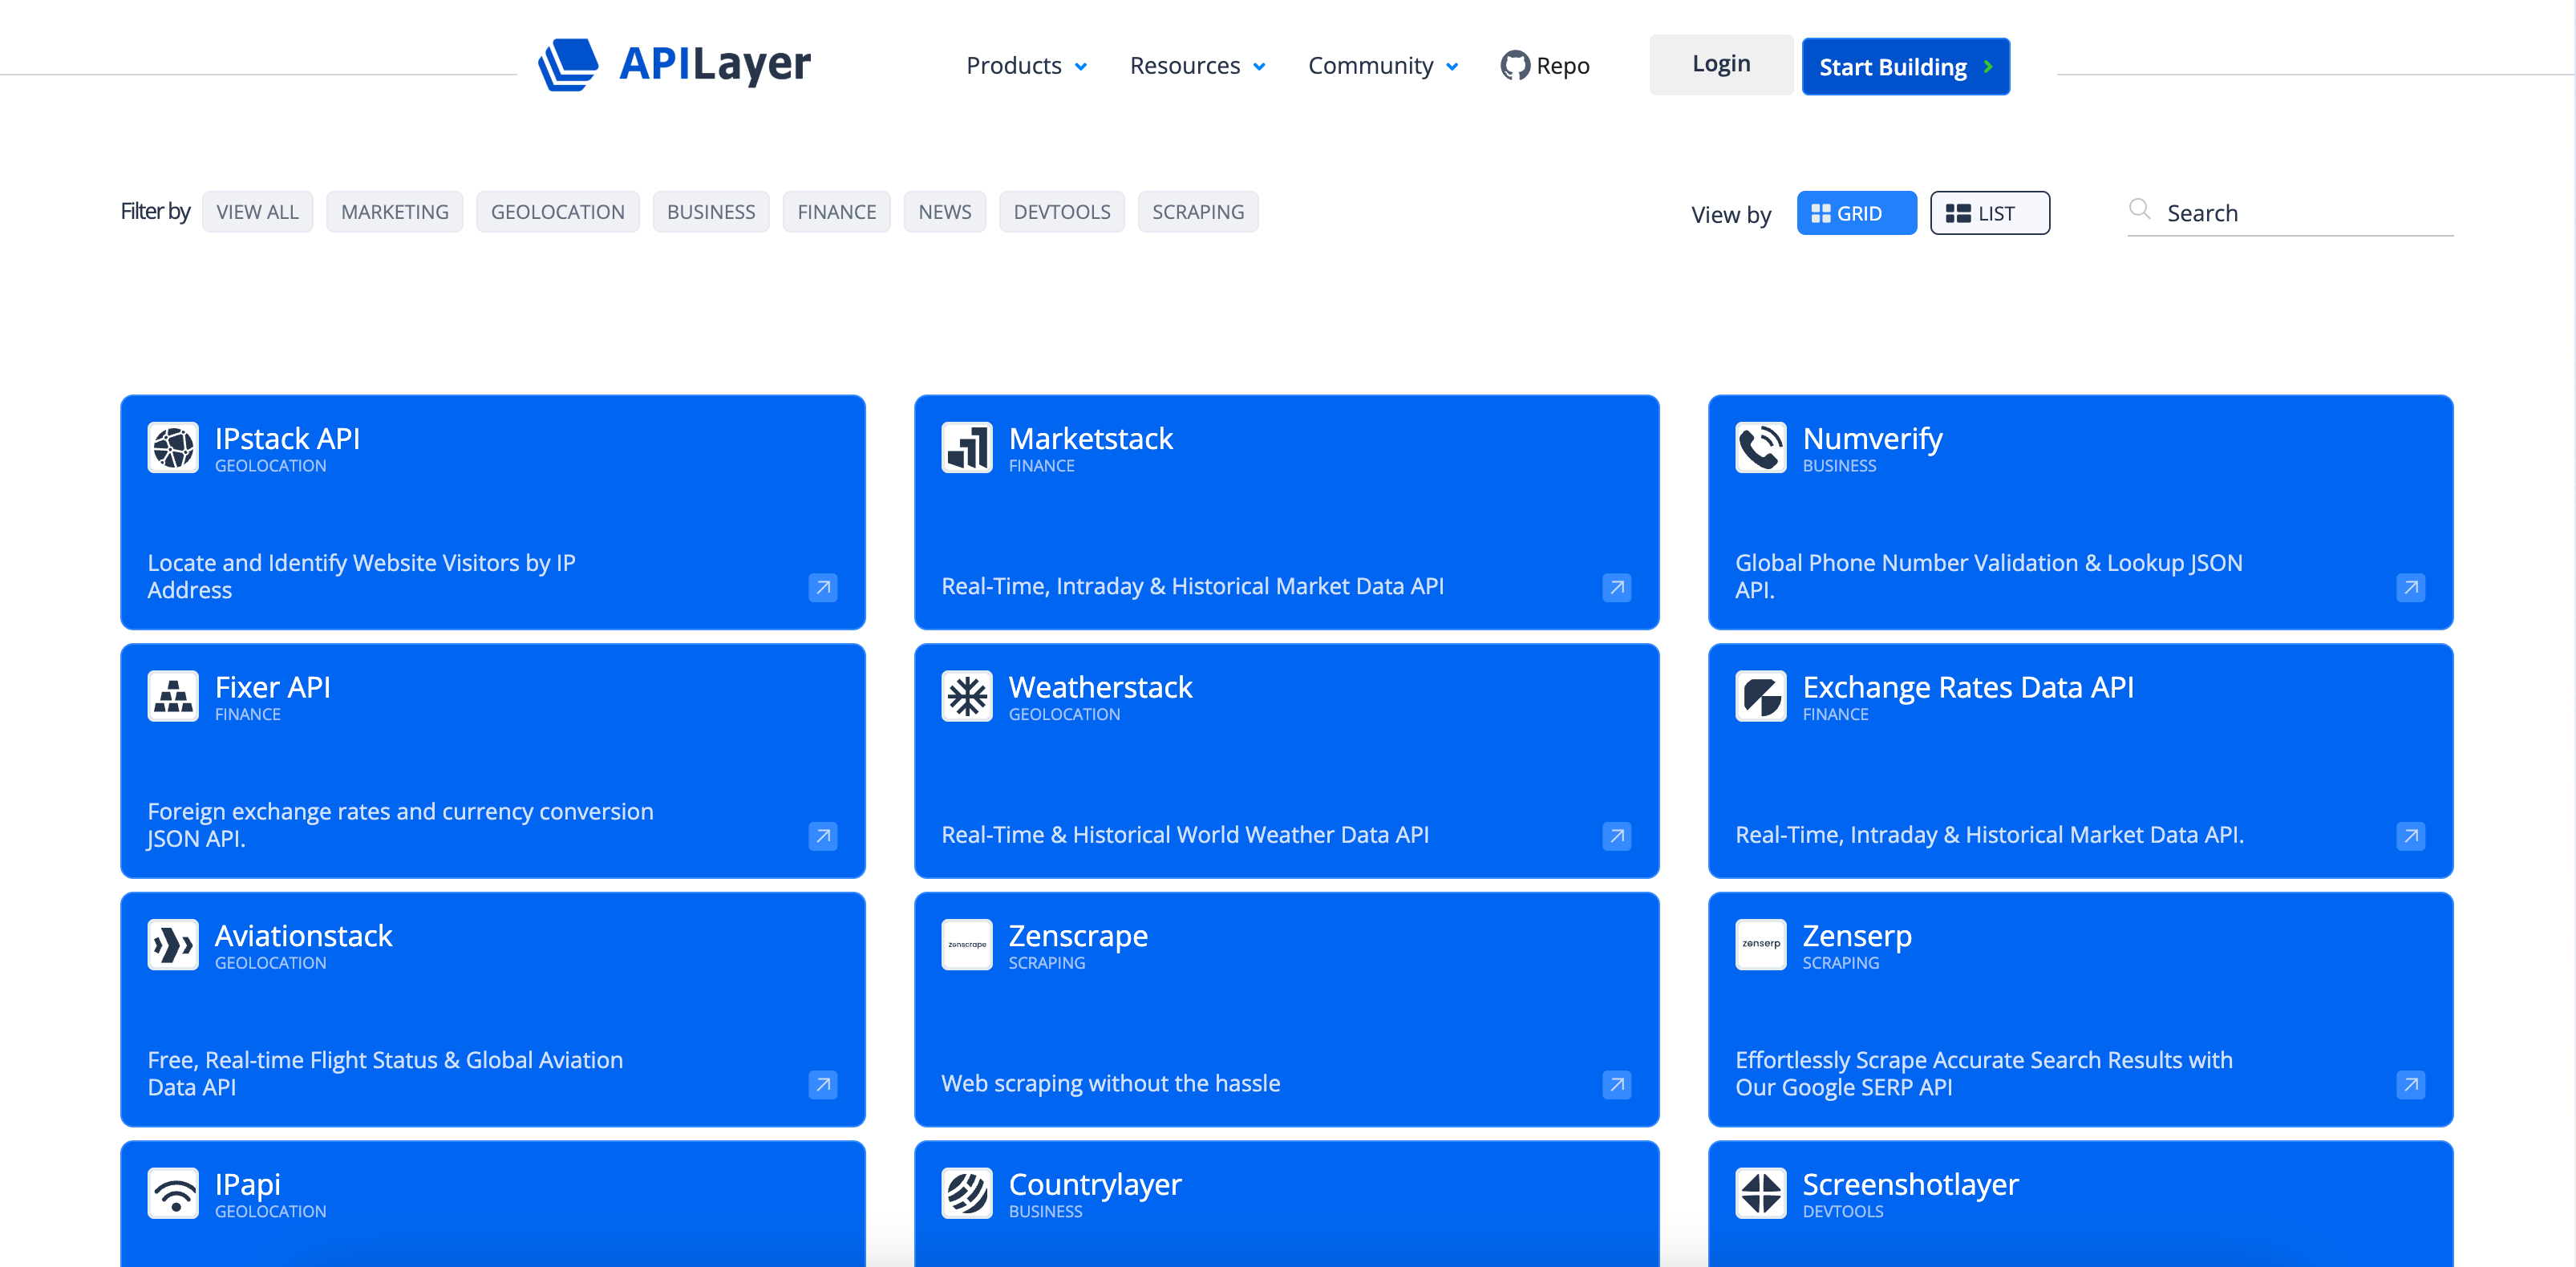2576x1267 pixels.
Task: Click the IPapi card title
Action: pyautogui.click(x=247, y=1184)
